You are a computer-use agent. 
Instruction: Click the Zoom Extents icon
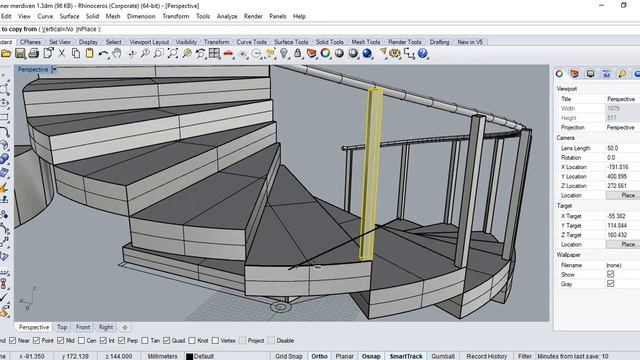[173, 53]
